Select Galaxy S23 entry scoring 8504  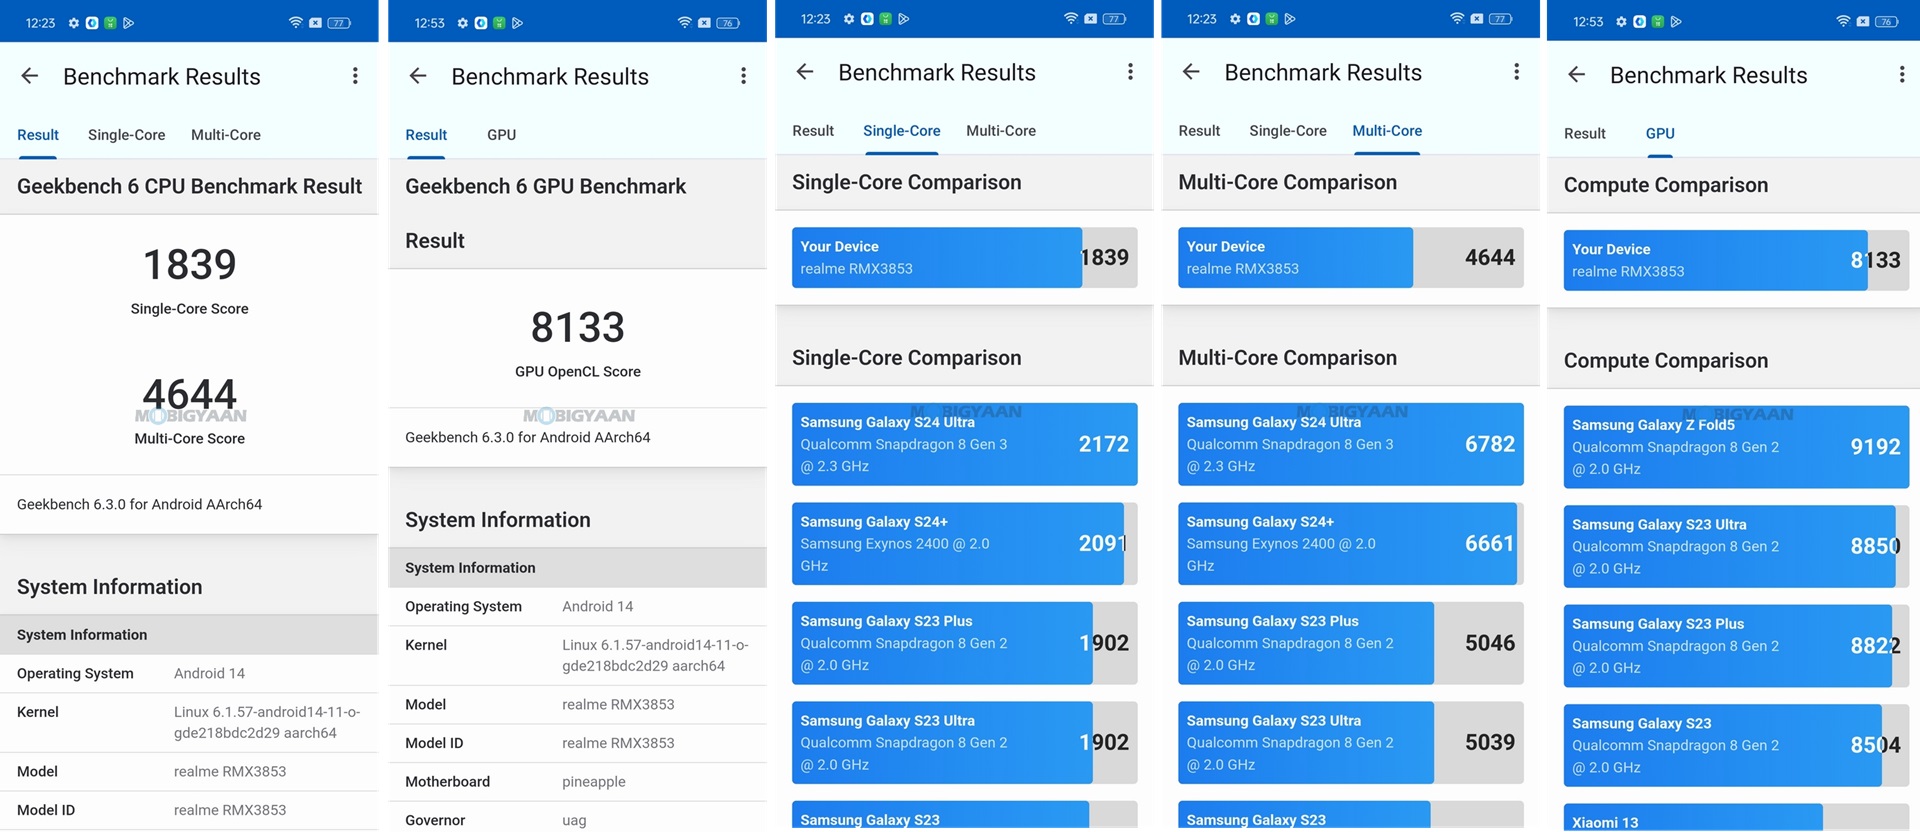coord(1736,745)
